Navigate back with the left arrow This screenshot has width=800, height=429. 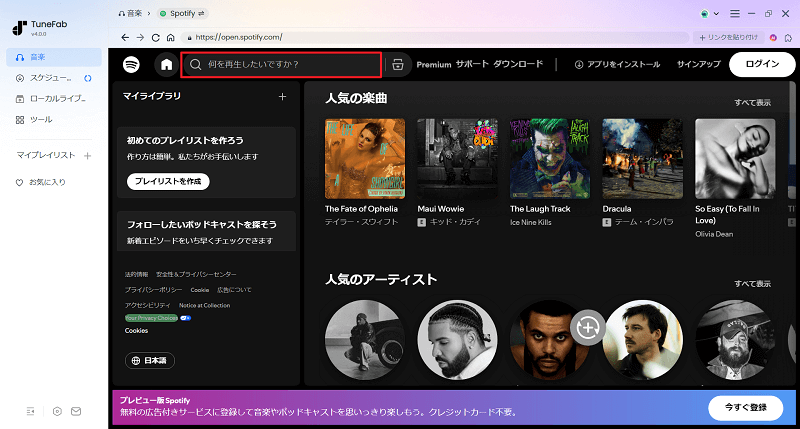coord(125,37)
